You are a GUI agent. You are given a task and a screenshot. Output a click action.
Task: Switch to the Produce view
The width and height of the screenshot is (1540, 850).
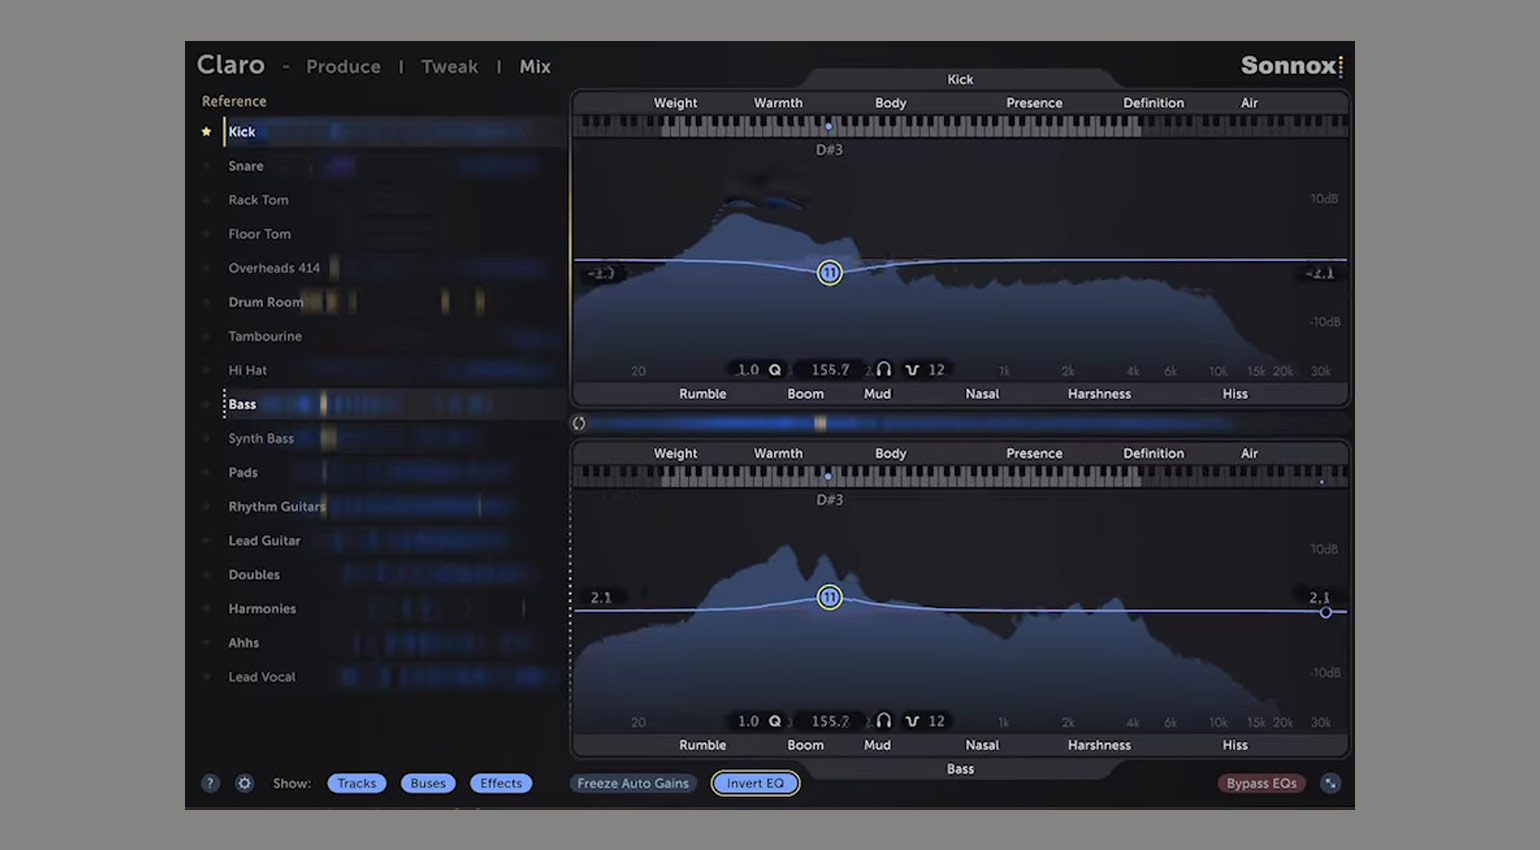[x=343, y=67]
